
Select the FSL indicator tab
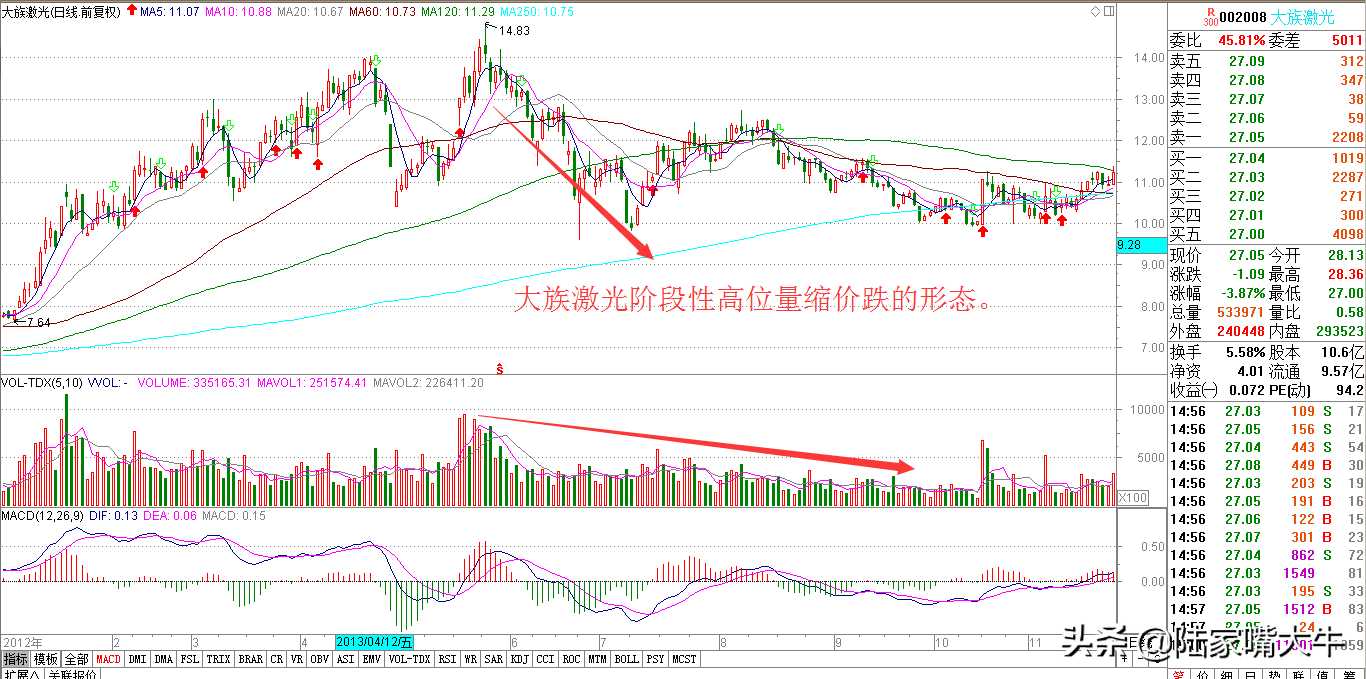190,659
